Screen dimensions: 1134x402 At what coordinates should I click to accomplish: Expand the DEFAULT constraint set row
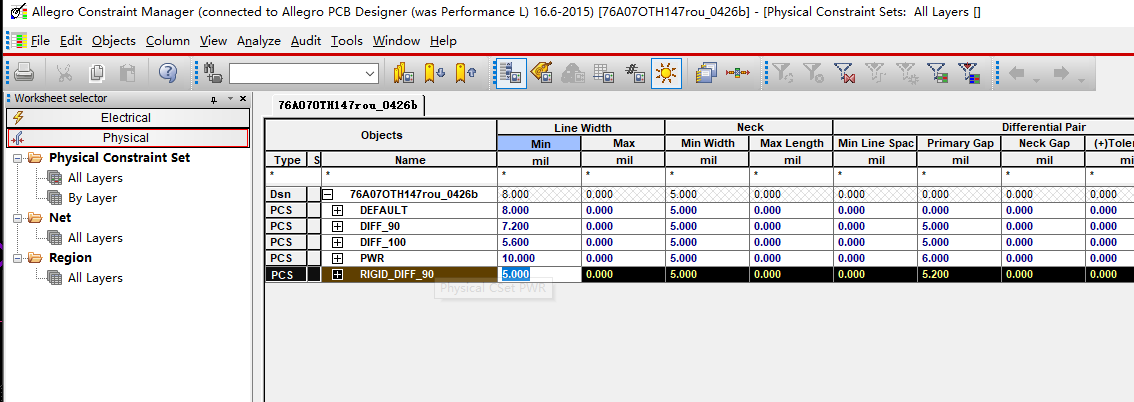click(337, 210)
